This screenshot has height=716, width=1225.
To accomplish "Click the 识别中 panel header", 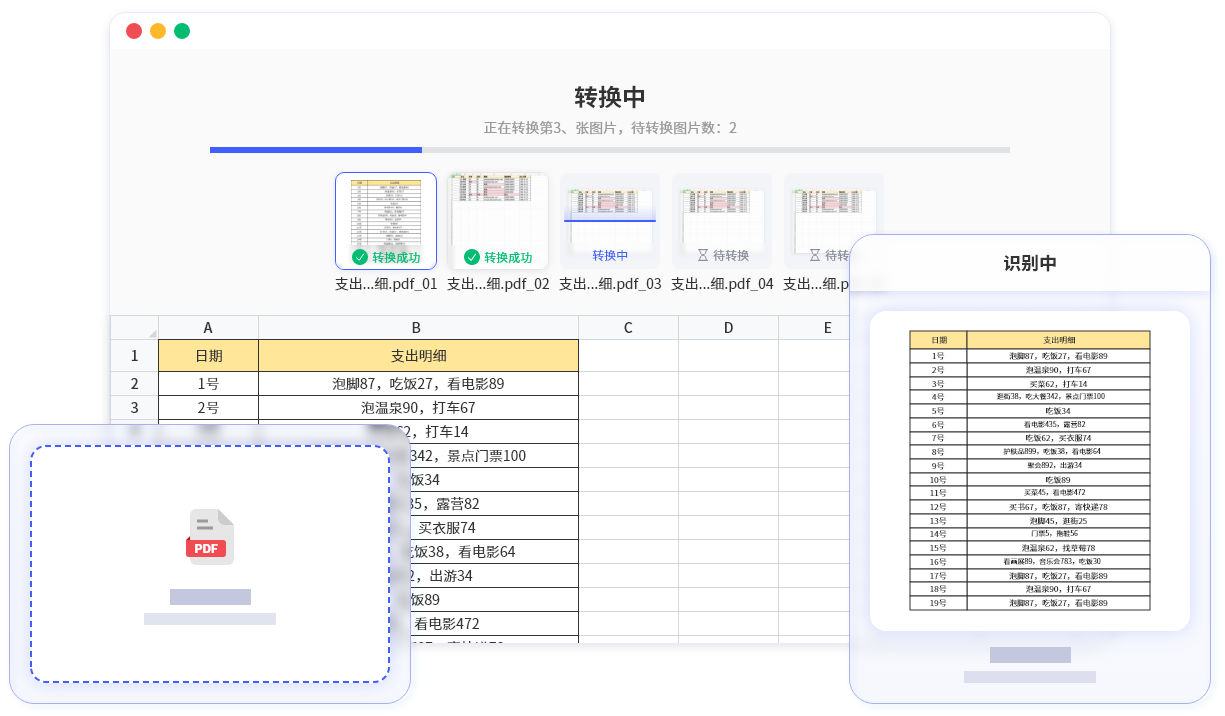I will 1031,263.
